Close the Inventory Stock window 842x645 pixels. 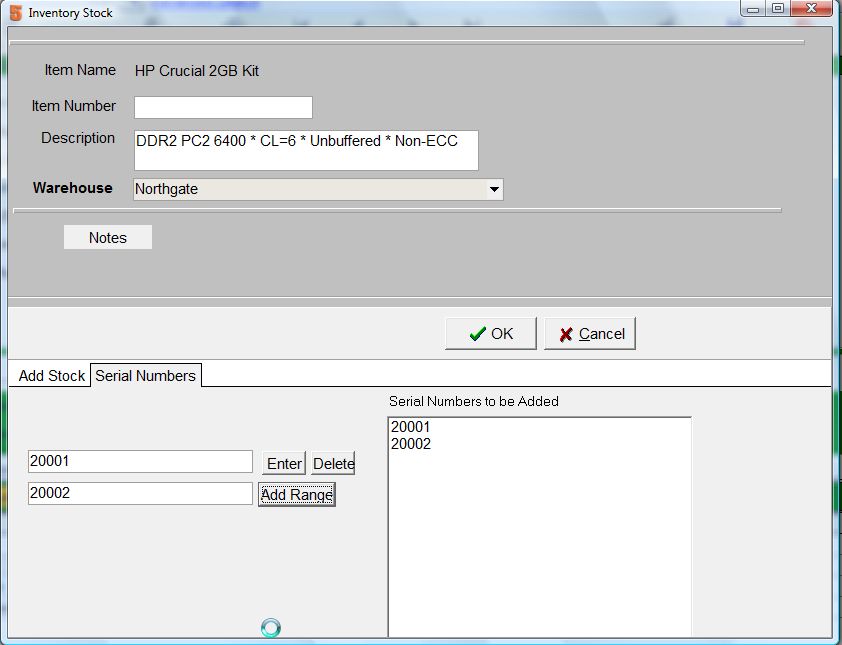tap(811, 9)
